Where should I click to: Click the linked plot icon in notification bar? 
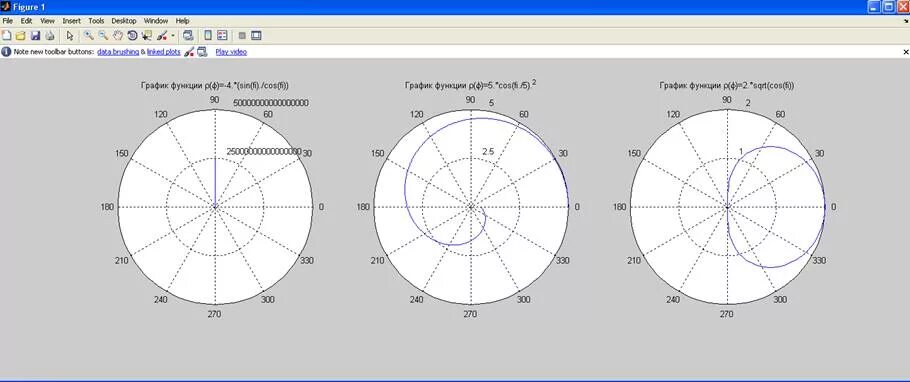pyautogui.click(x=202, y=52)
